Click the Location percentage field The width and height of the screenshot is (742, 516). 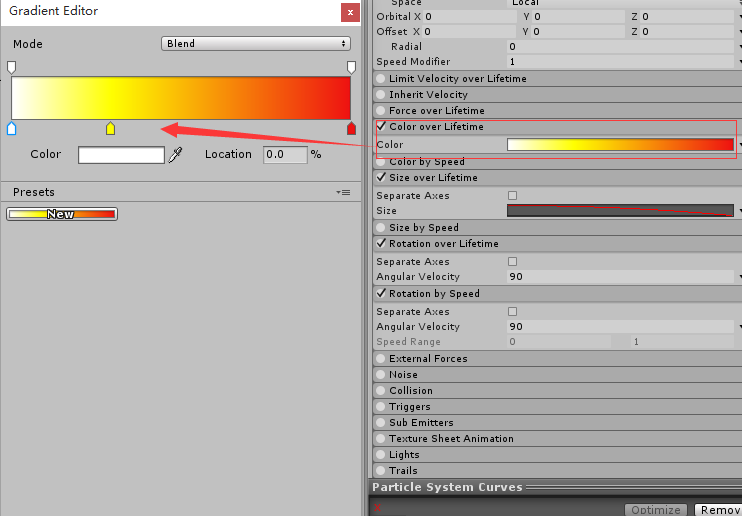(285, 155)
